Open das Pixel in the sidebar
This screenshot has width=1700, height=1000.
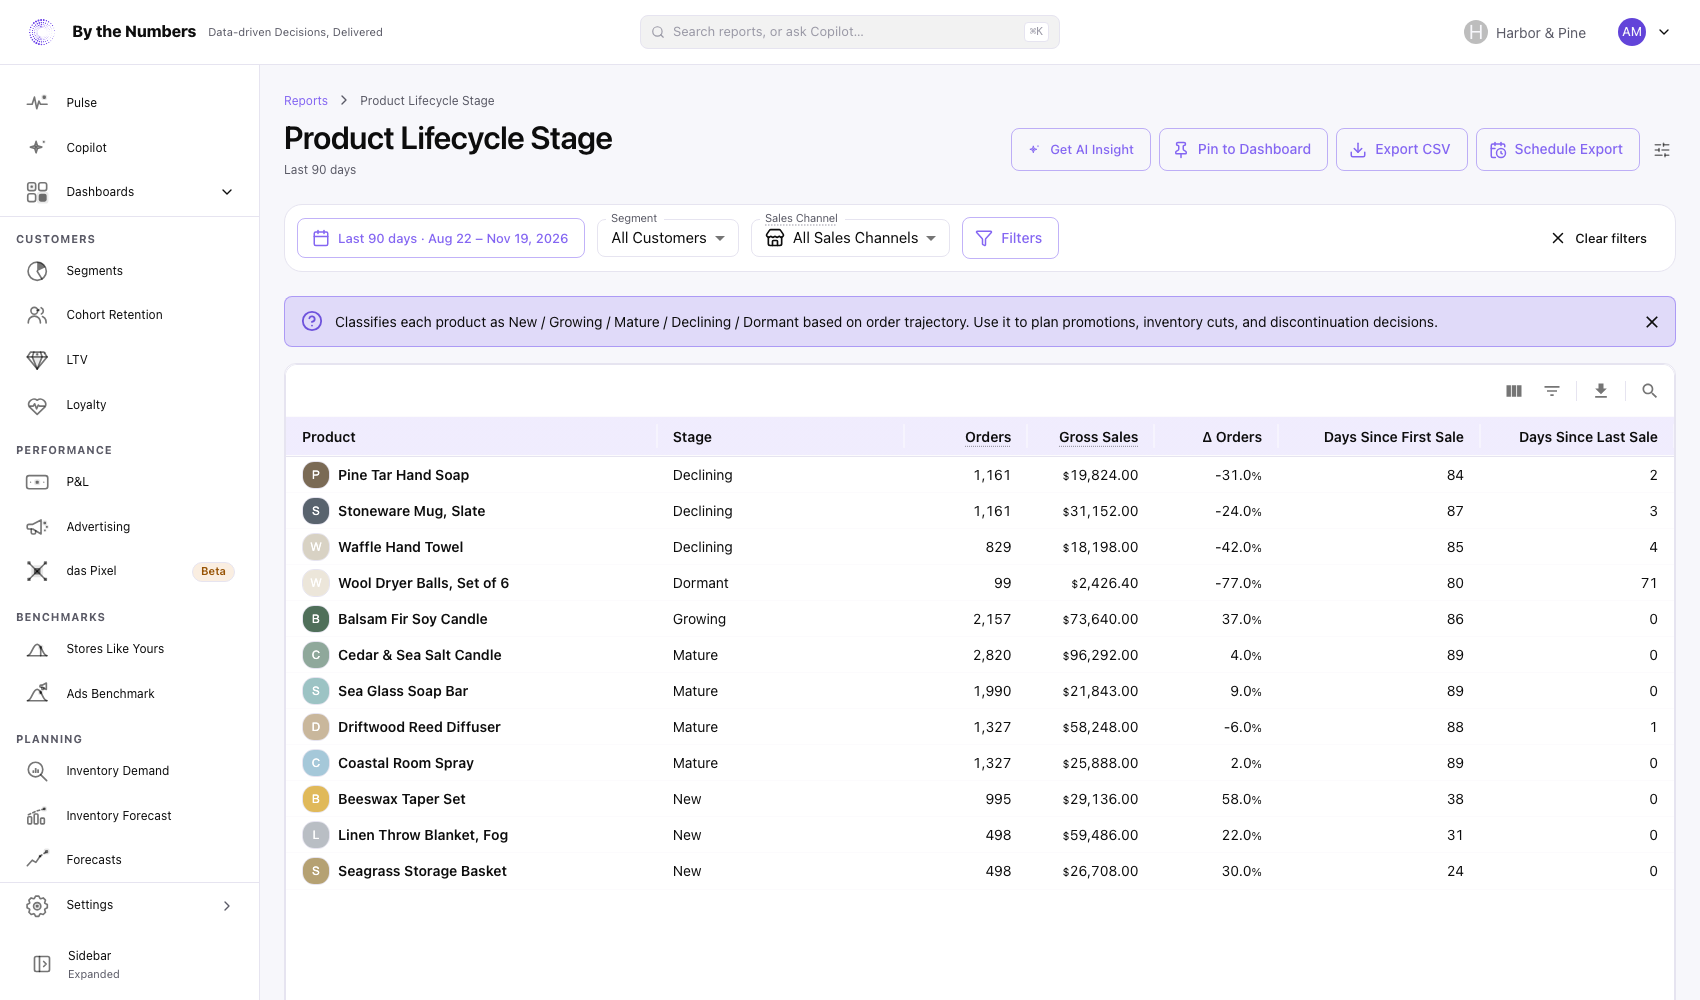click(x=130, y=571)
